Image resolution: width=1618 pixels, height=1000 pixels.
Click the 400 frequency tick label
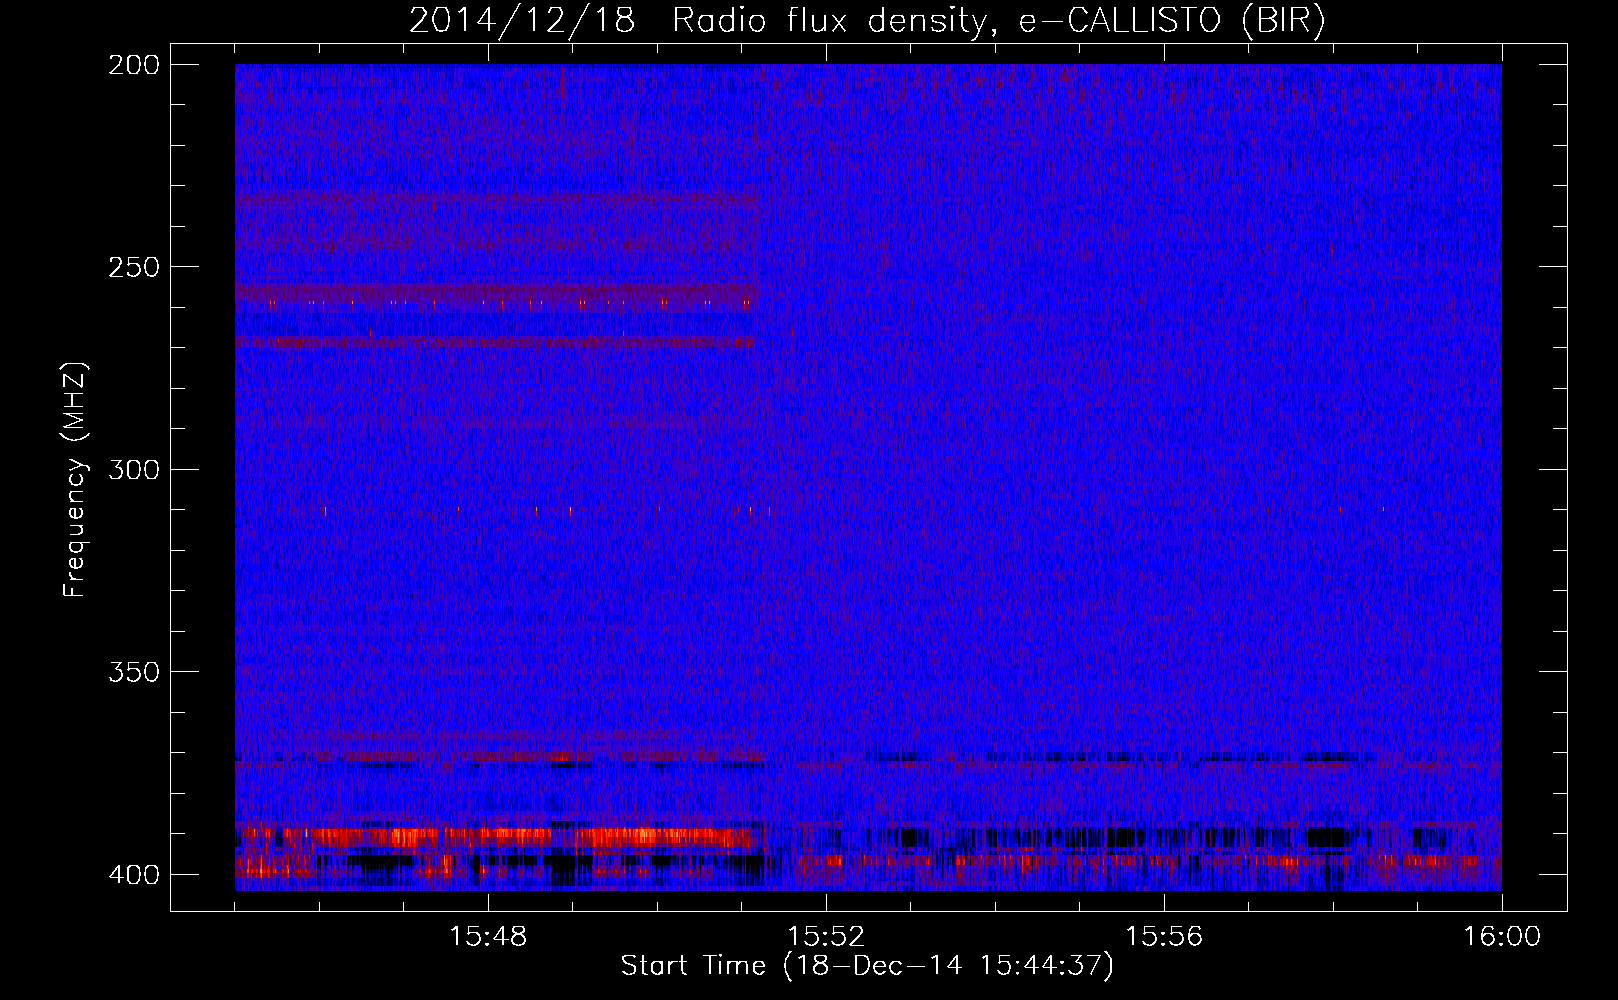(x=134, y=874)
